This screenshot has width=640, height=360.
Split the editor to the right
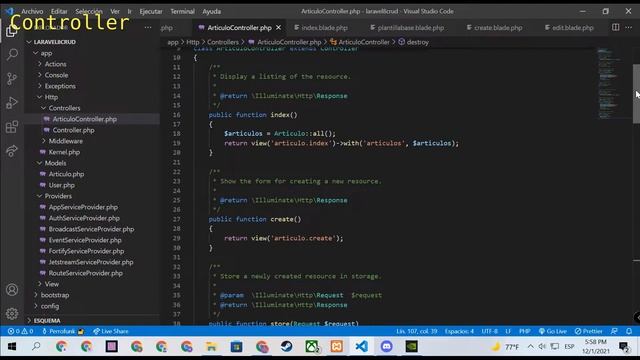616,27
